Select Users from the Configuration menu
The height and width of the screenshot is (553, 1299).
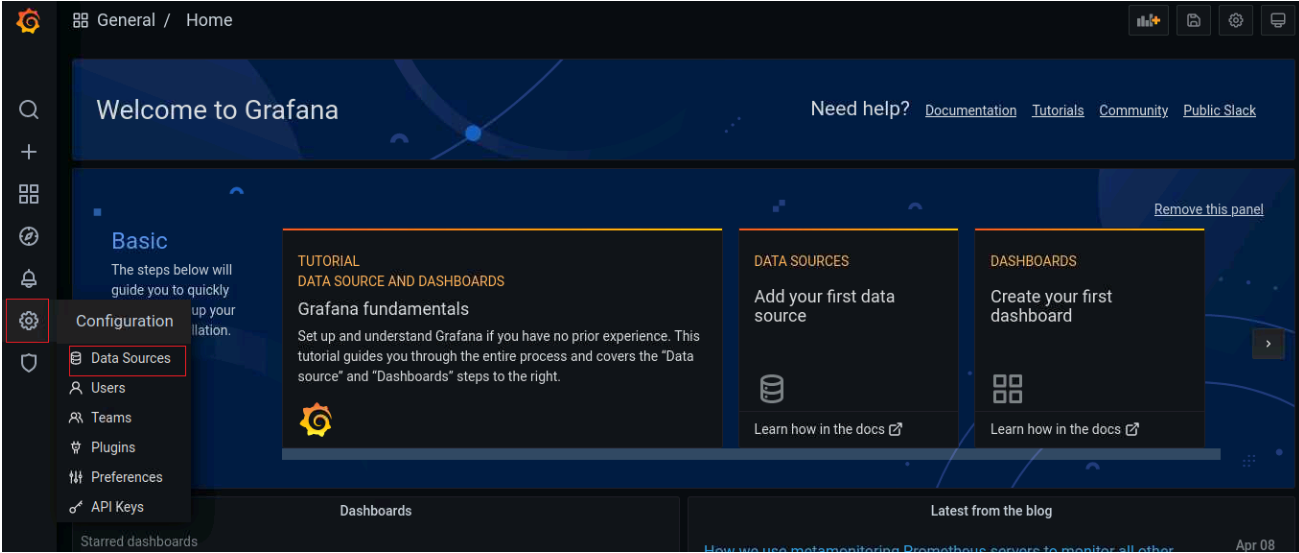coord(124,388)
